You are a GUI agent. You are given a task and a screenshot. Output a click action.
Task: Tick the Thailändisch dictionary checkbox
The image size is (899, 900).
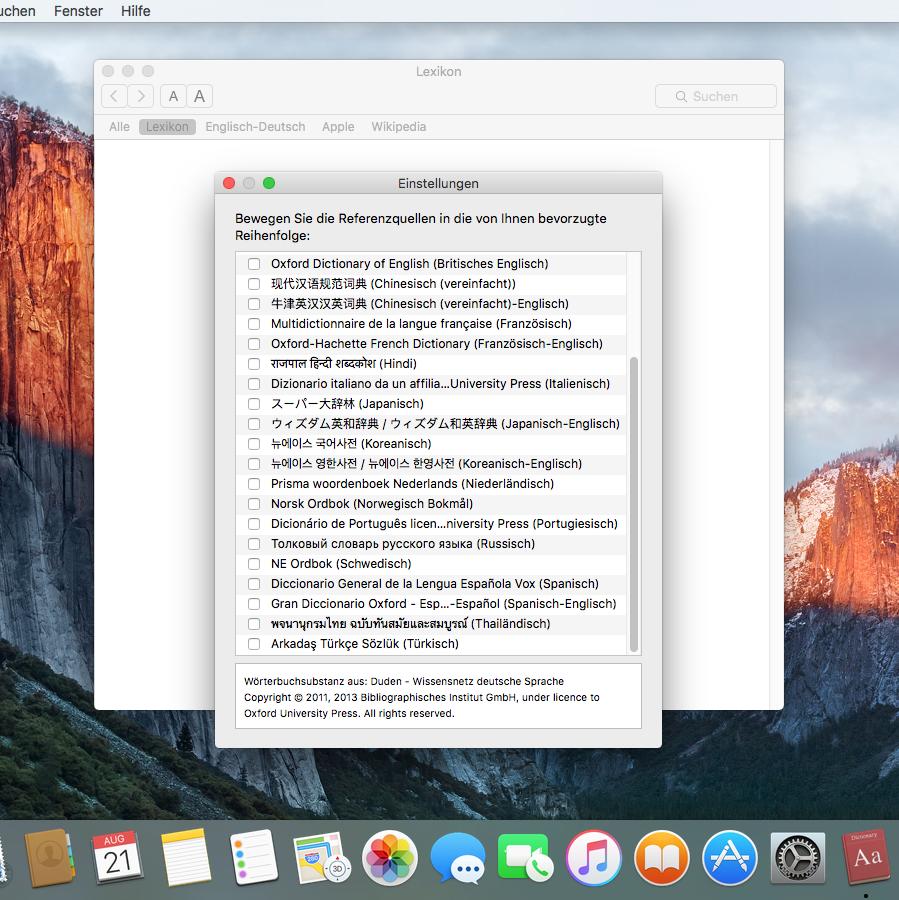pyautogui.click(x=254, y=624)
